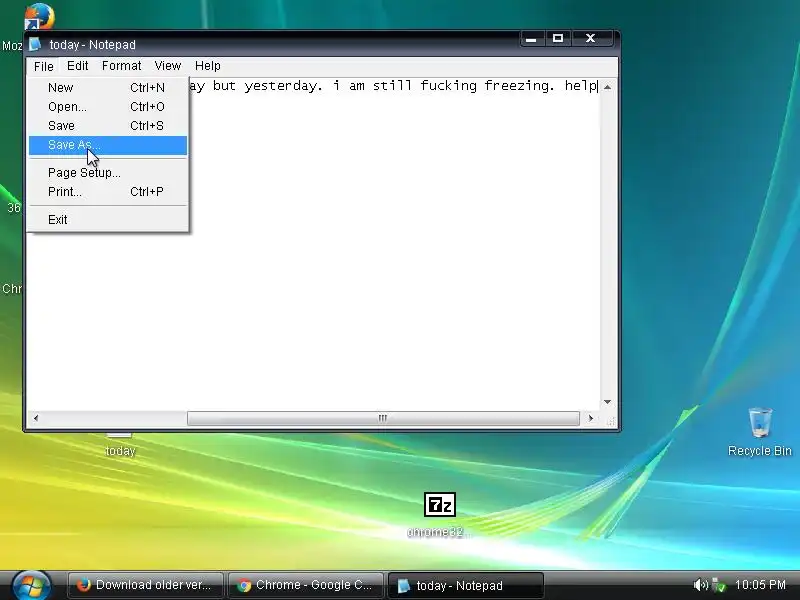Open the Edit menu
Viewport: 800px width, 600px height.
[x=78, y=66]
